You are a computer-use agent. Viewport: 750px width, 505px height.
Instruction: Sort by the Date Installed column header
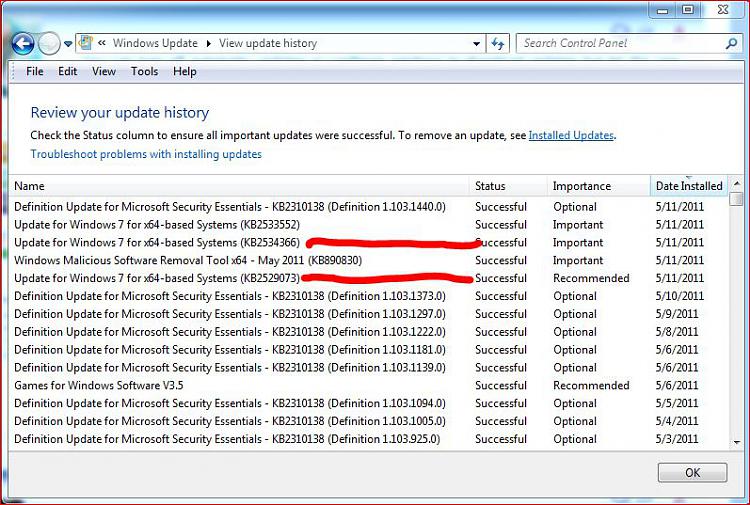click(x=689, y=186)
